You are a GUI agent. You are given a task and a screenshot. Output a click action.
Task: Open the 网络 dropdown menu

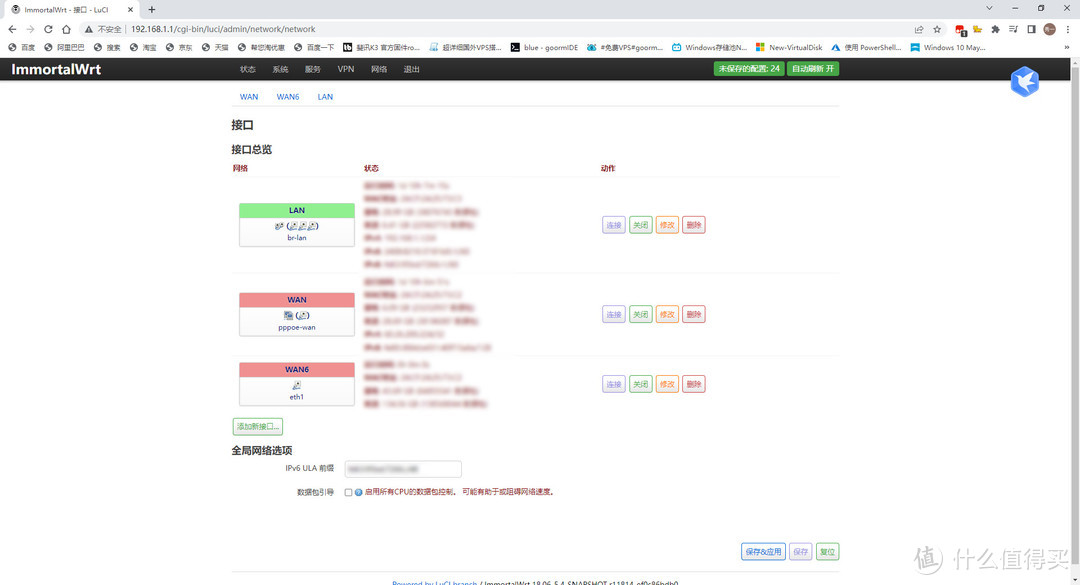(x=379, y=69)
